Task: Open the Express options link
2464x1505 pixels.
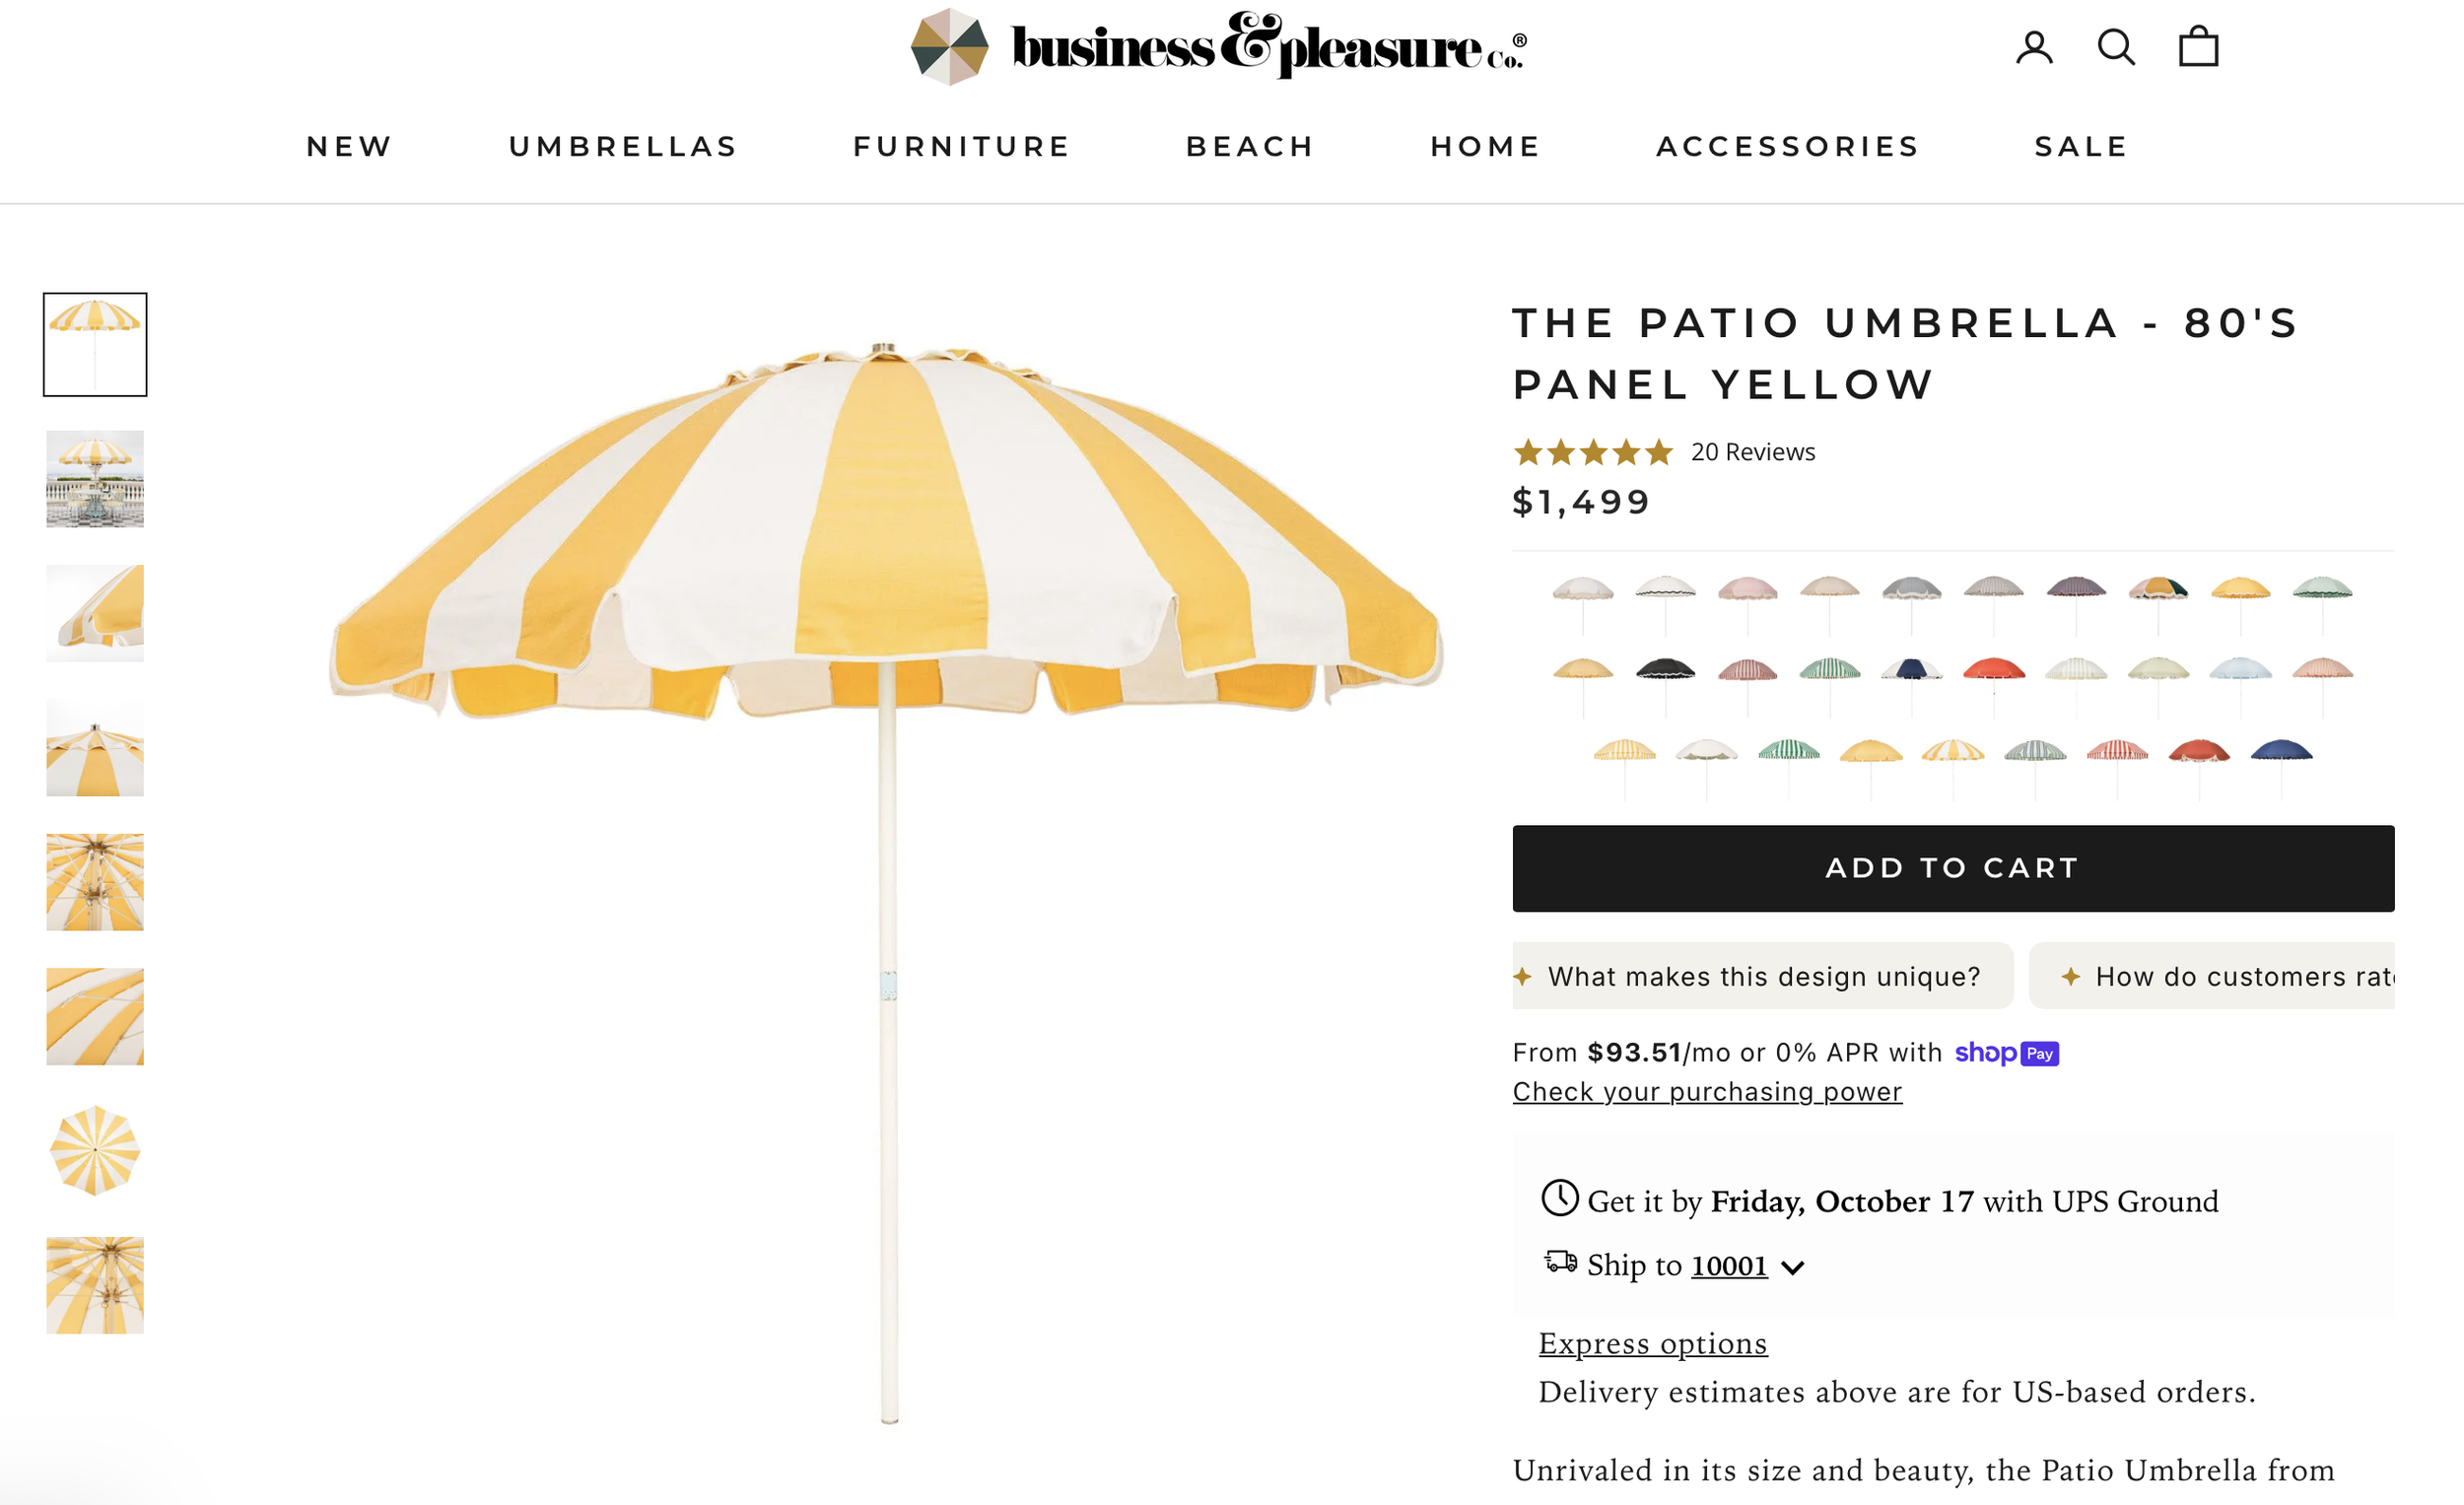Action: (x=1652, y=1344)
